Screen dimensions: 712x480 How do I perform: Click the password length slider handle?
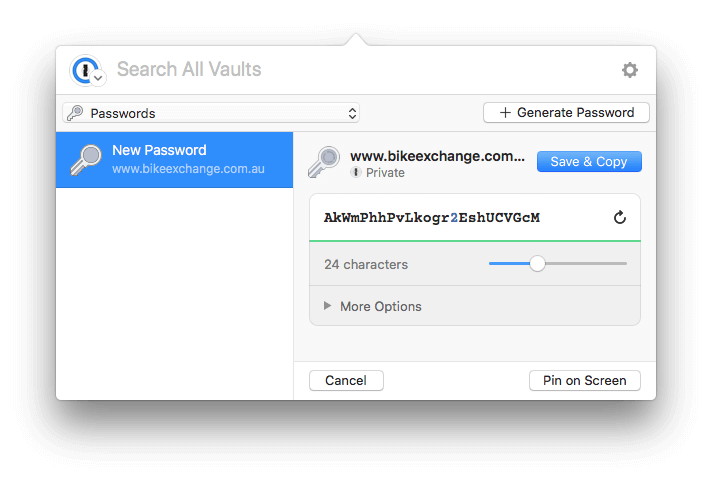click(x=537, y=263)
